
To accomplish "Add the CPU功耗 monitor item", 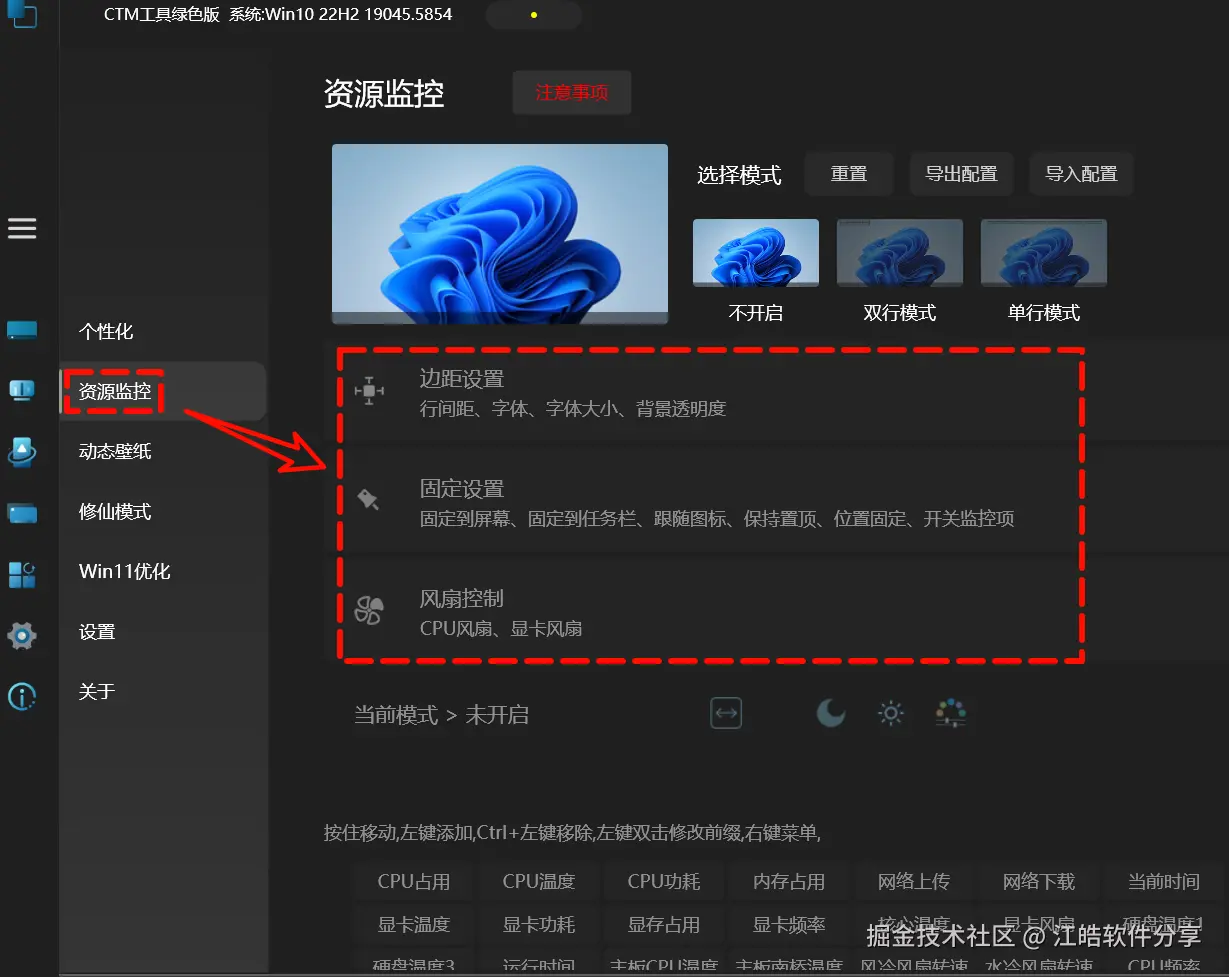I will pyautogui.click(x=664, y=881).
